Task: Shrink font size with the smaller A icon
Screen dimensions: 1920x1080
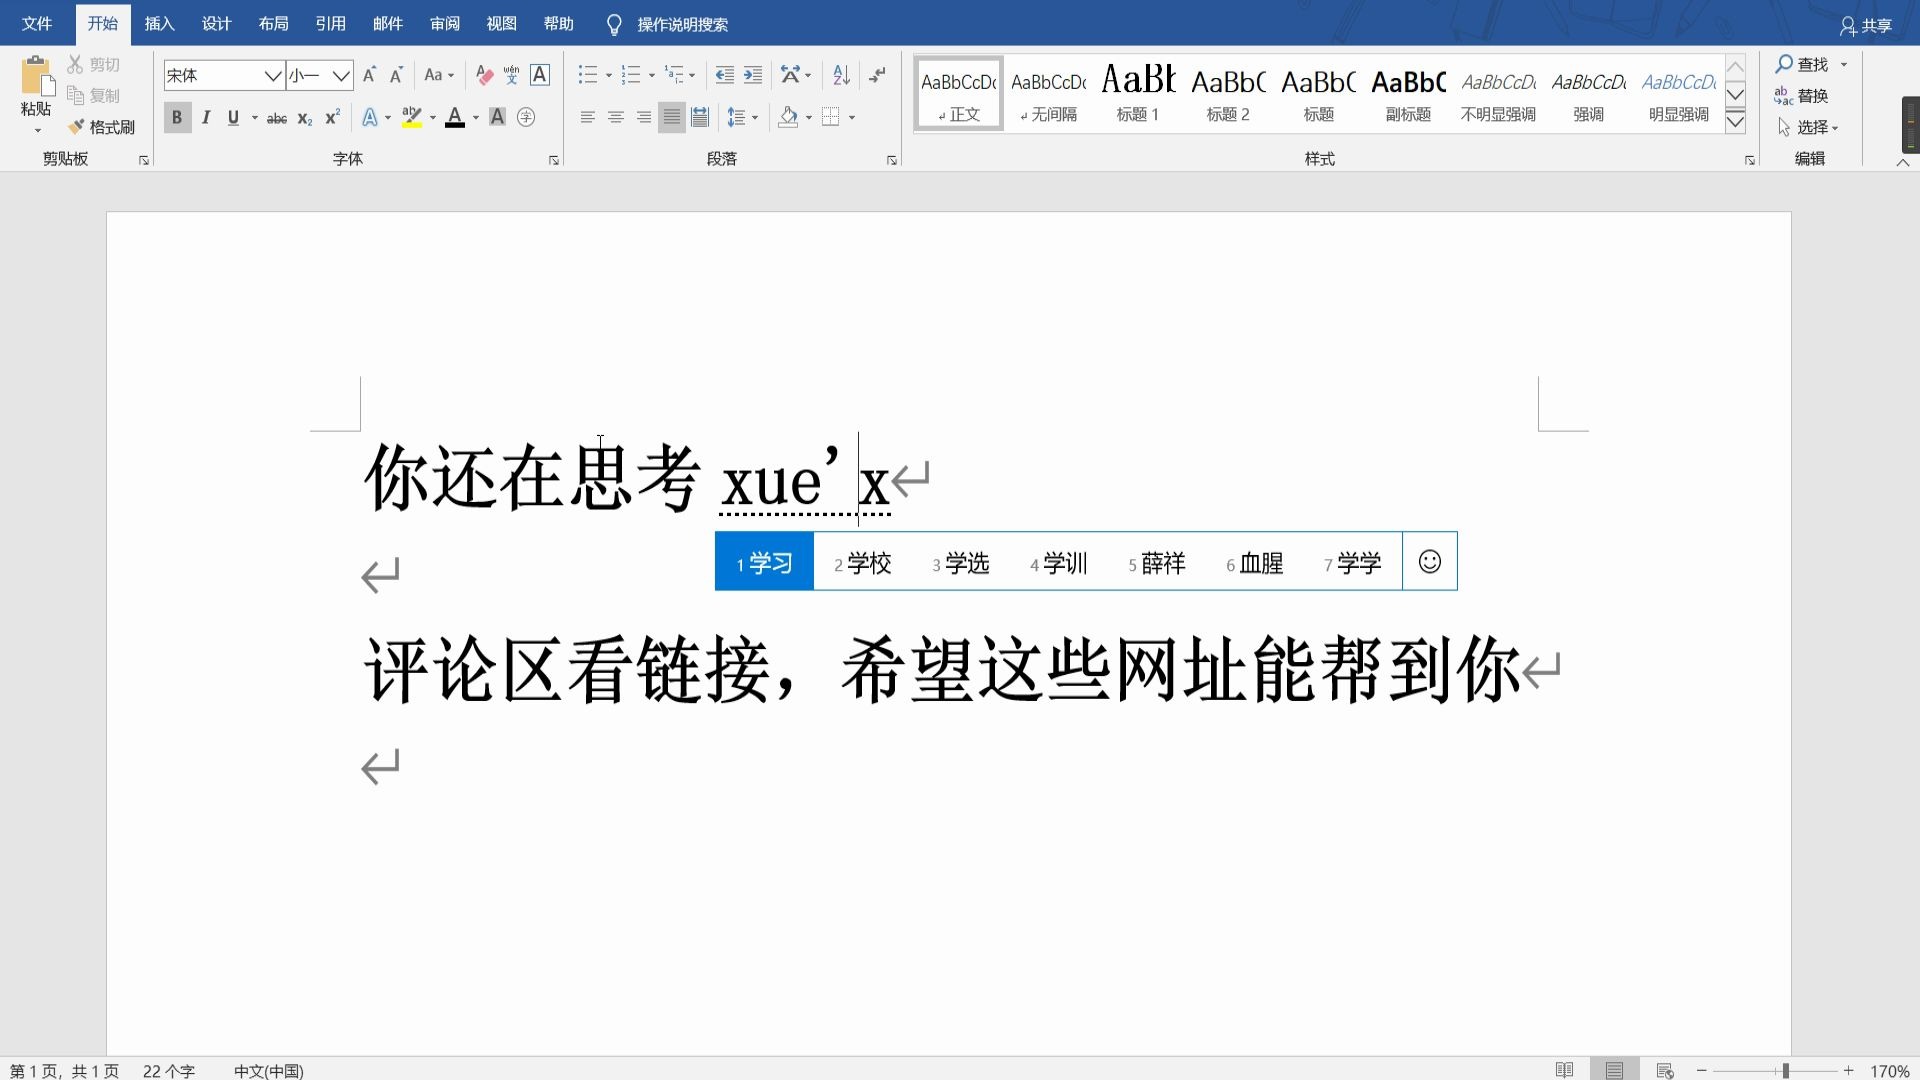Action: pyautogui.click(x=396, y=75)
